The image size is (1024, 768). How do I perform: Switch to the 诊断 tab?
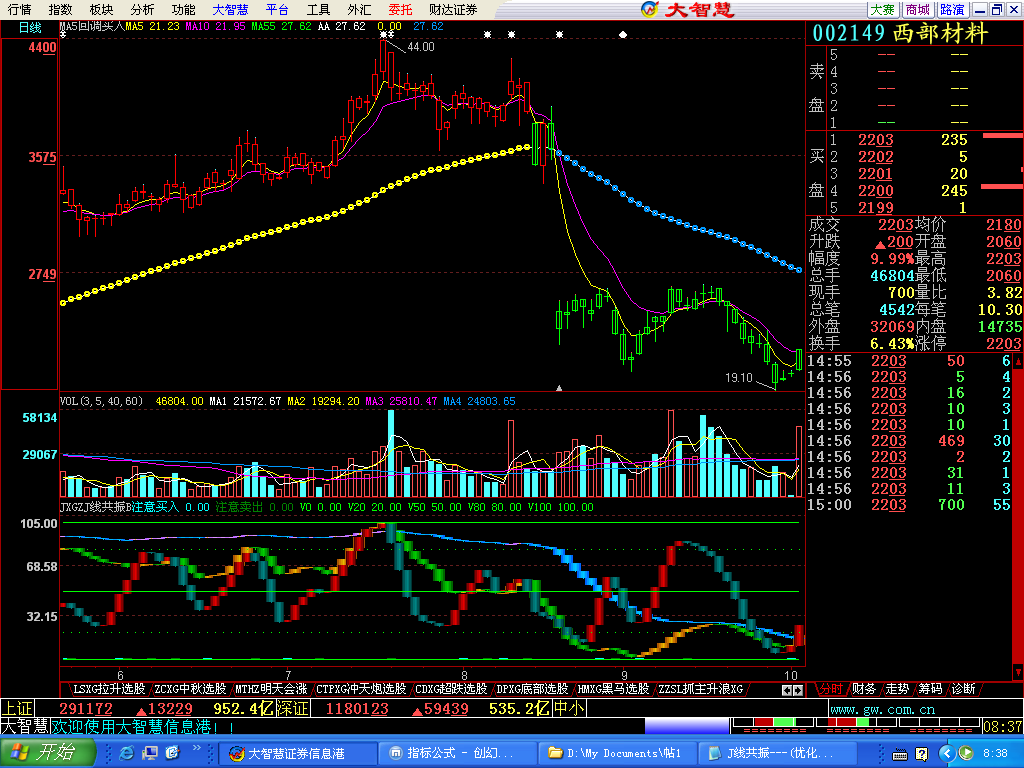(x=963, y=689)
